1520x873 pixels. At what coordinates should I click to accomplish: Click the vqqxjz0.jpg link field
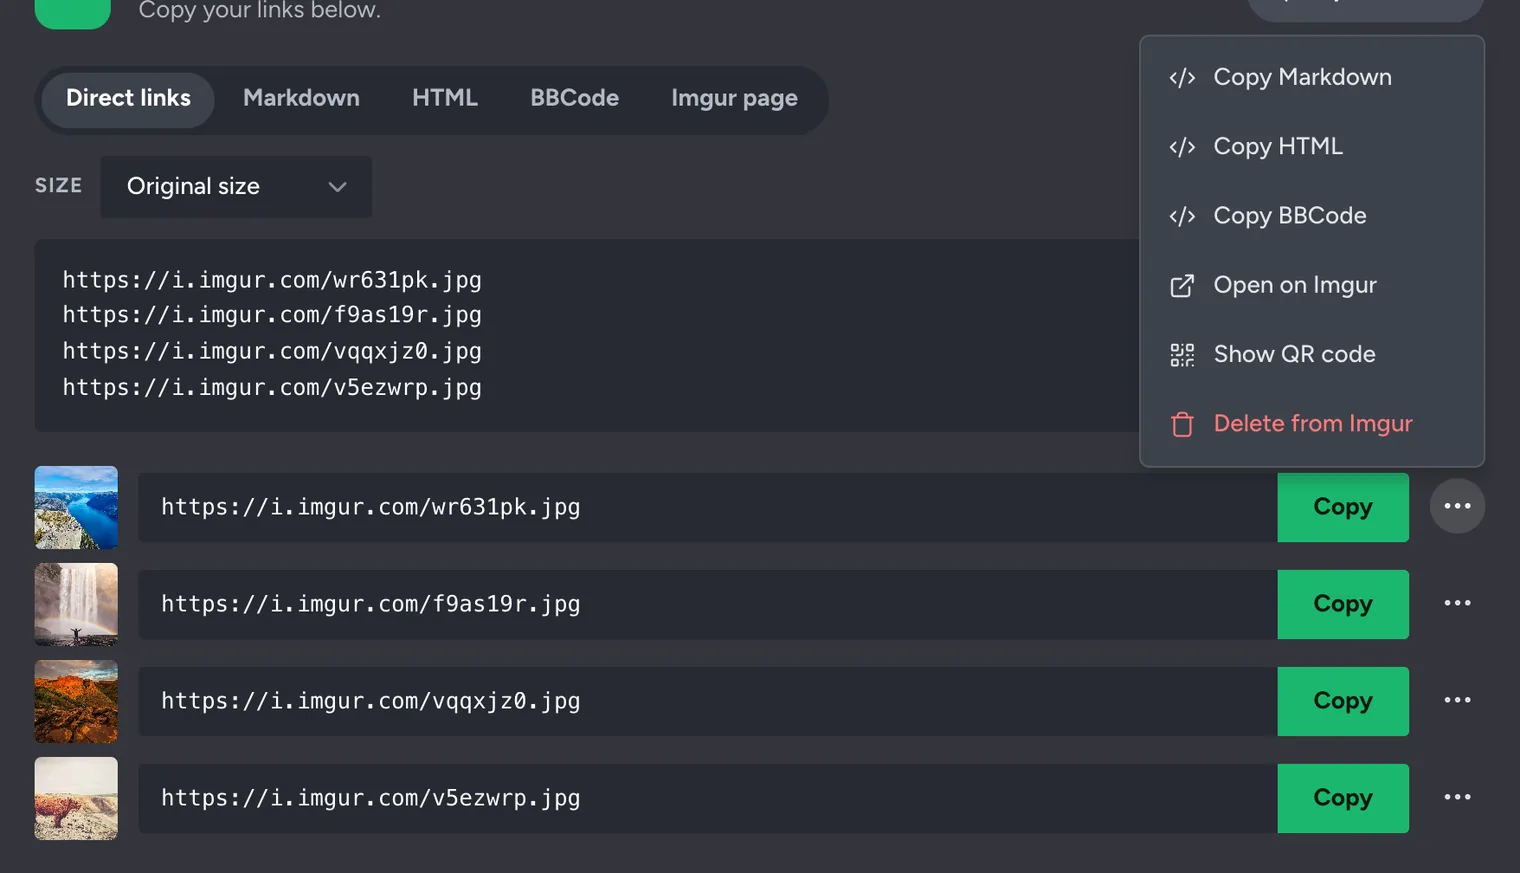click(x=708, y=701)
